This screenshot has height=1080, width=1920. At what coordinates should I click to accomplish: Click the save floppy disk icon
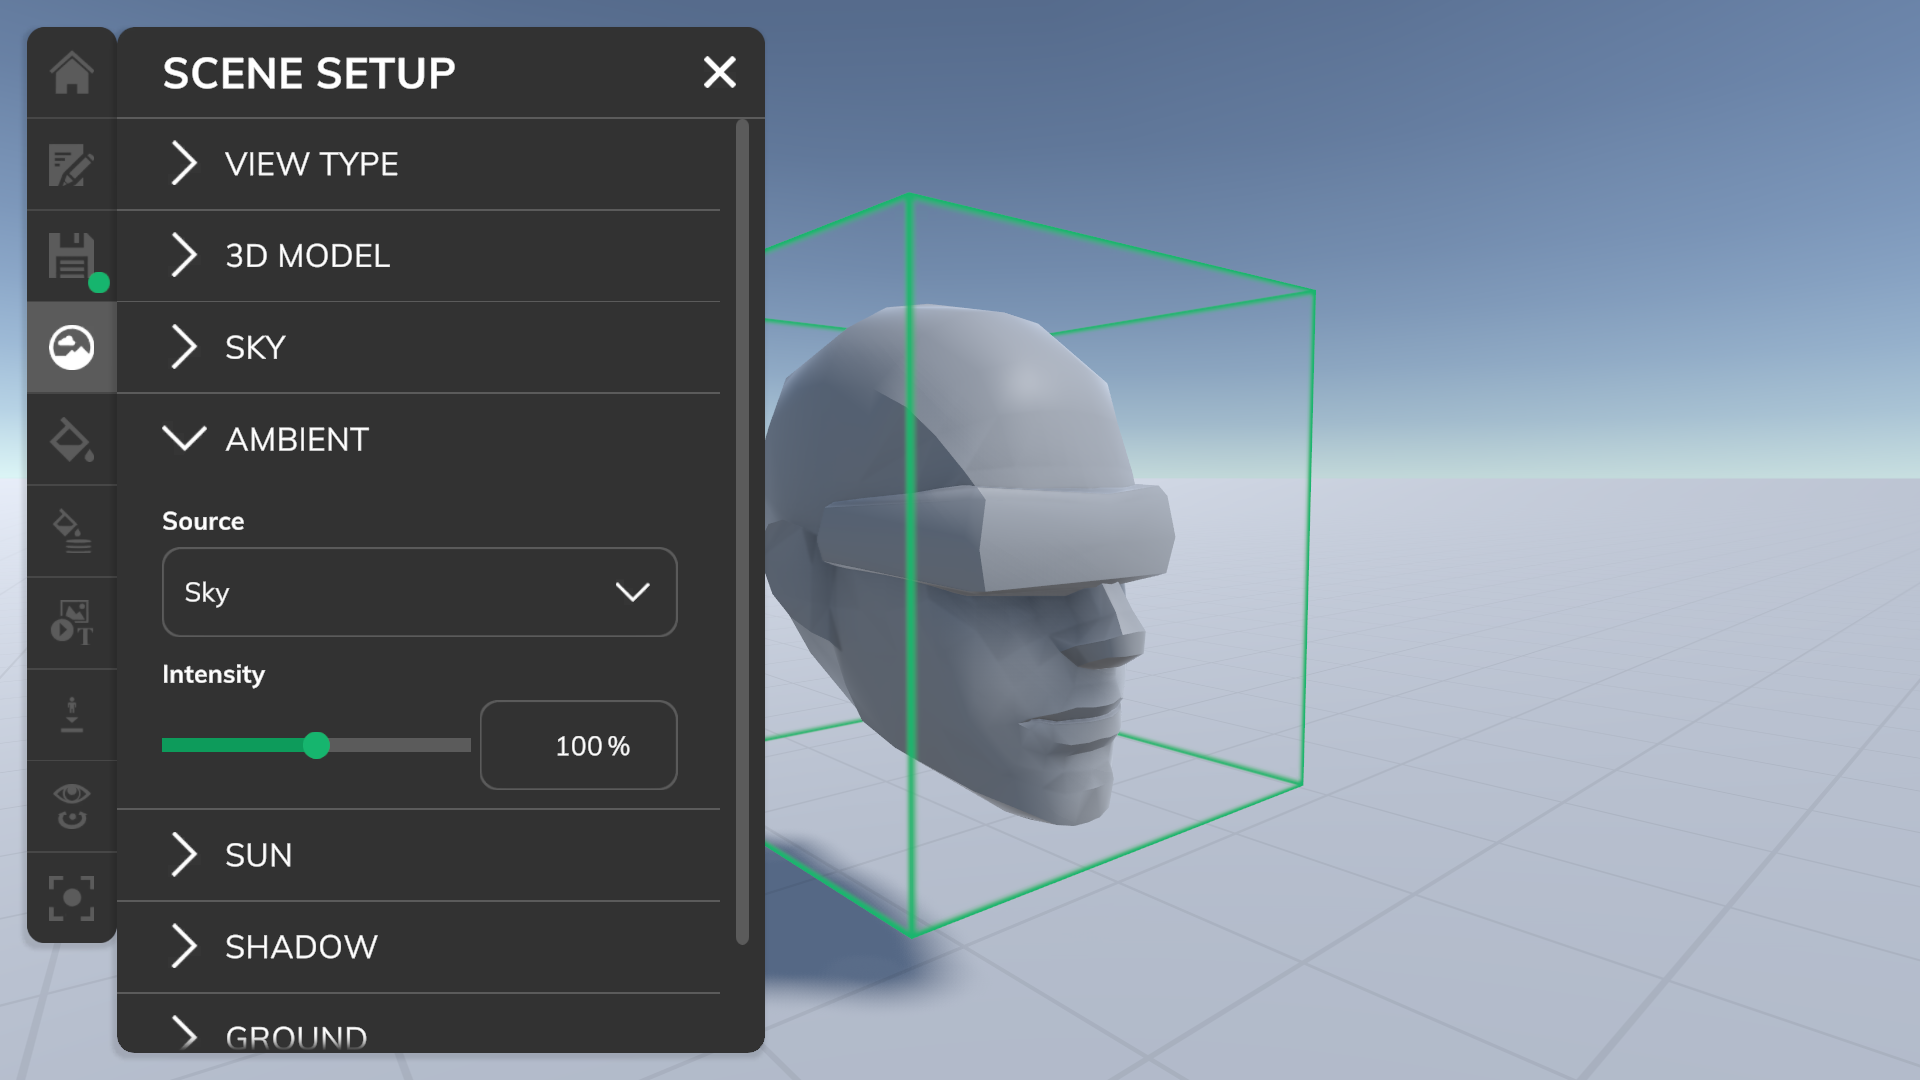[72, 257]
